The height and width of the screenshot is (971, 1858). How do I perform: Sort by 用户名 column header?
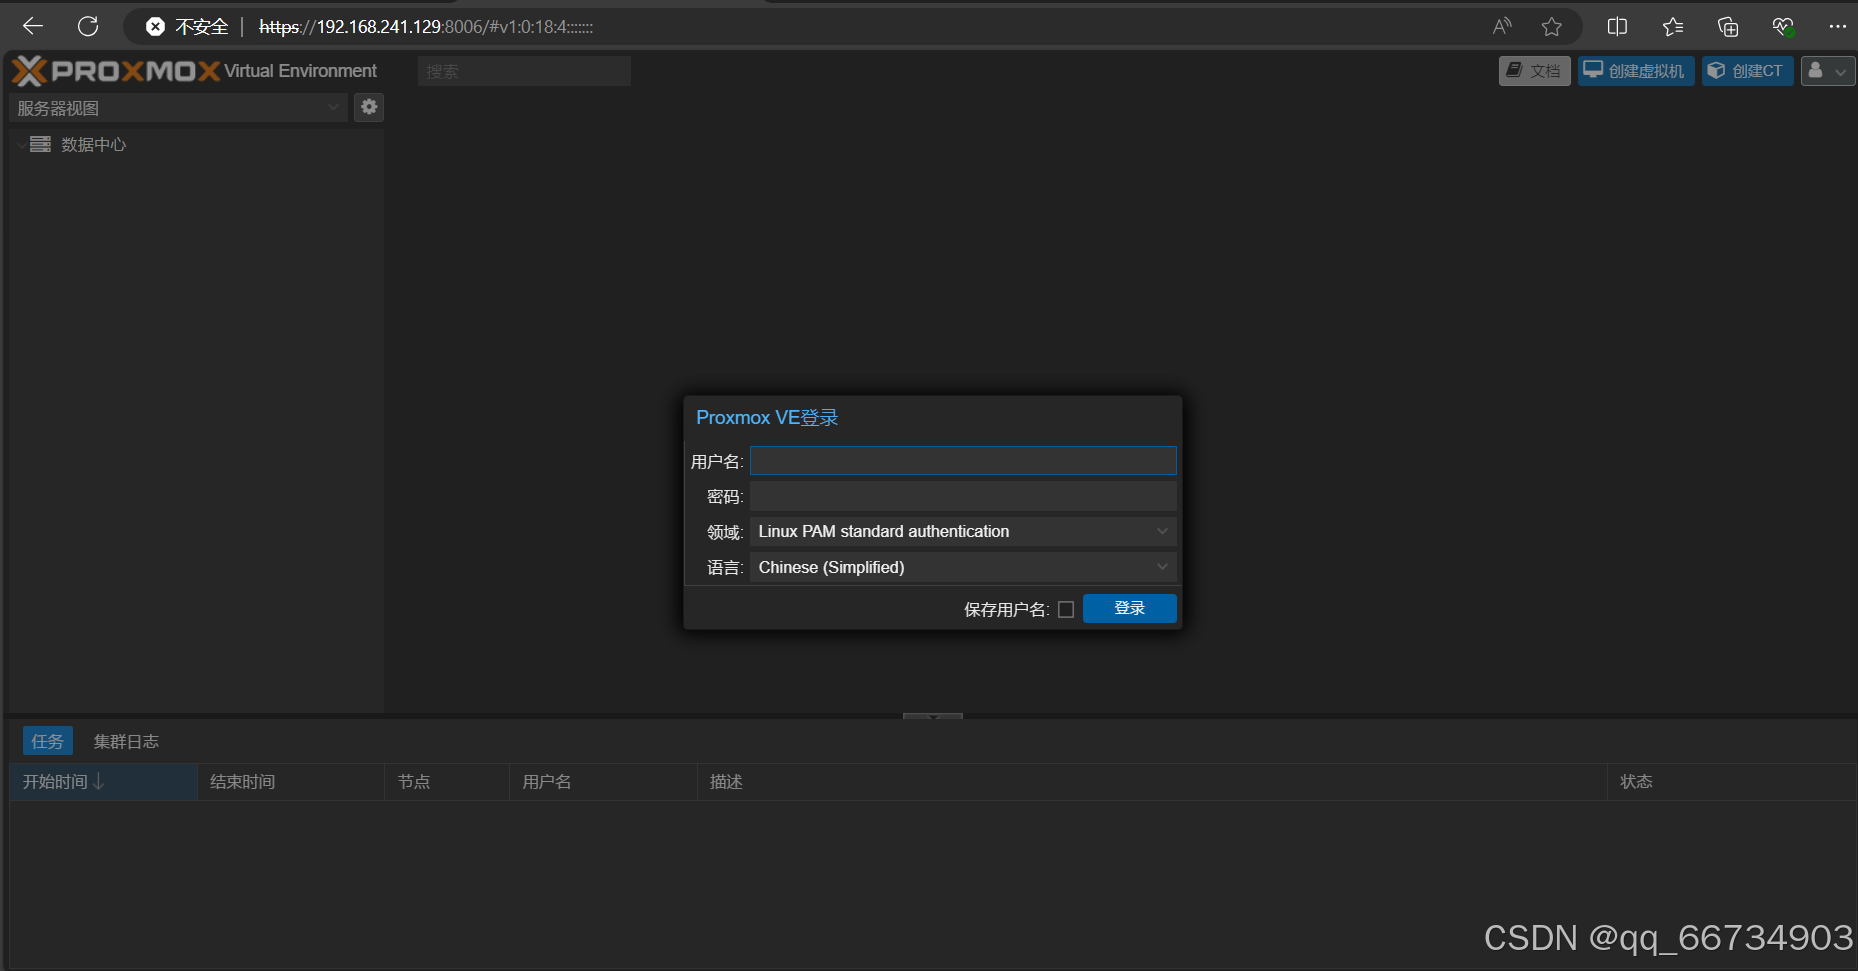[603, 782]
